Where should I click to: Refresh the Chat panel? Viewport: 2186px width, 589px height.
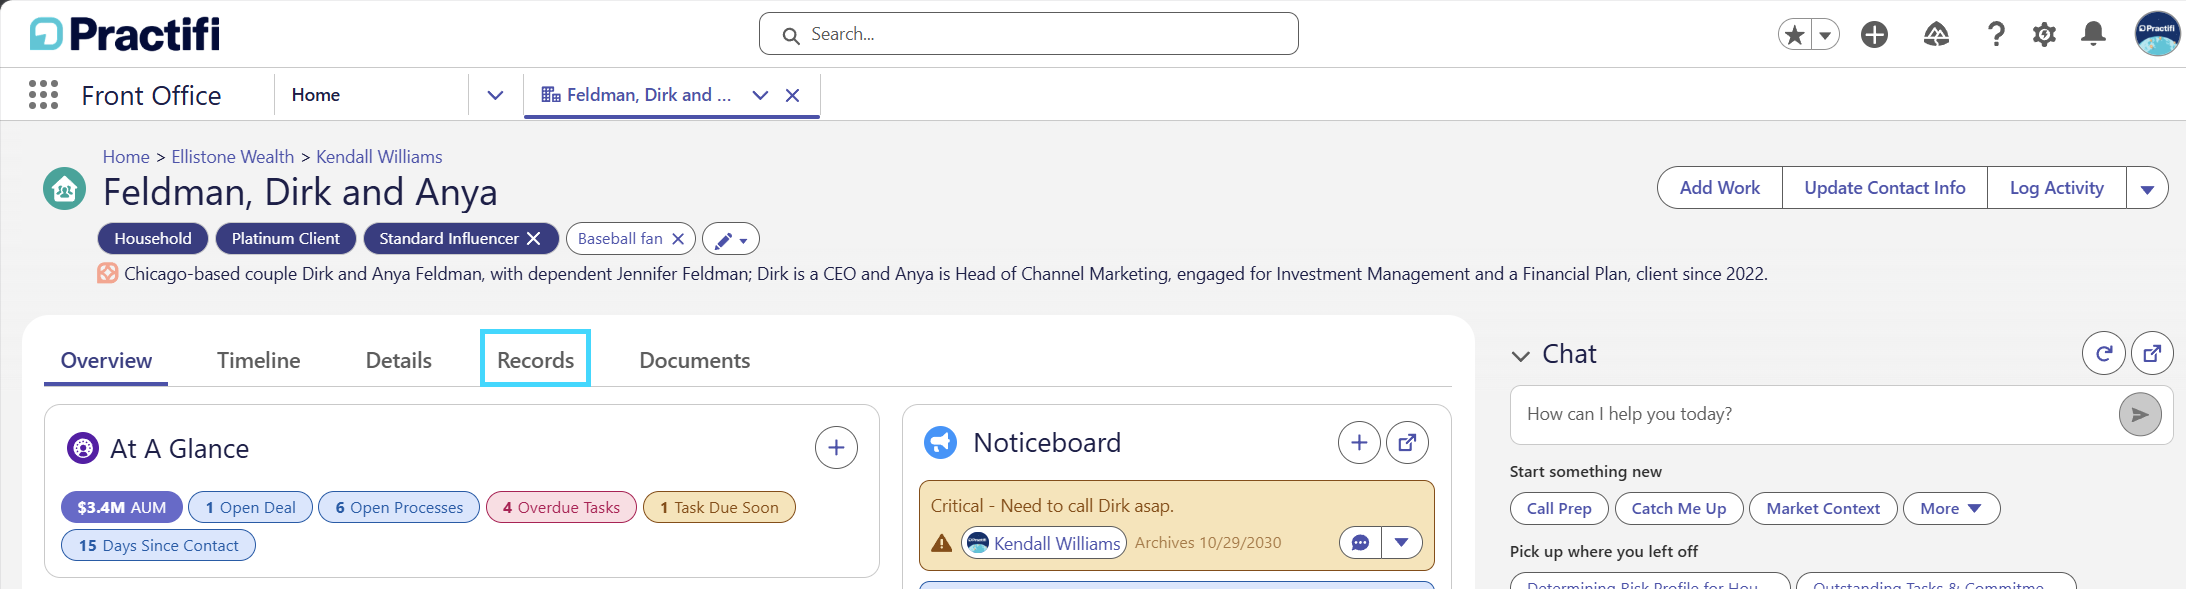point(2104,353)
